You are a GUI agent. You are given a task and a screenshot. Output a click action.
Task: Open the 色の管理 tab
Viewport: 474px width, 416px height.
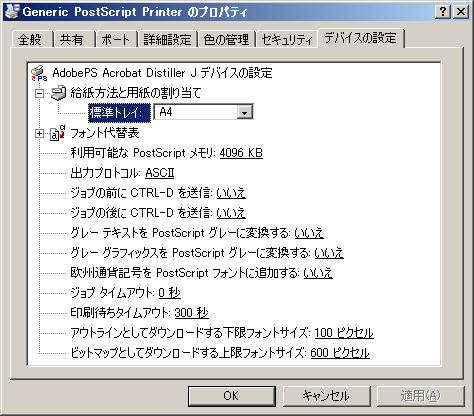226,40
